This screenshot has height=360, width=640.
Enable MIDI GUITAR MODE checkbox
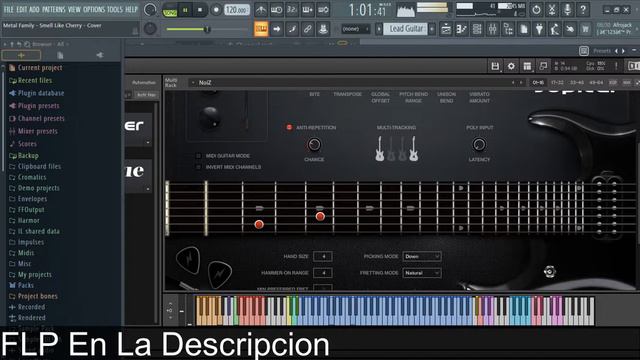[198, 156]
